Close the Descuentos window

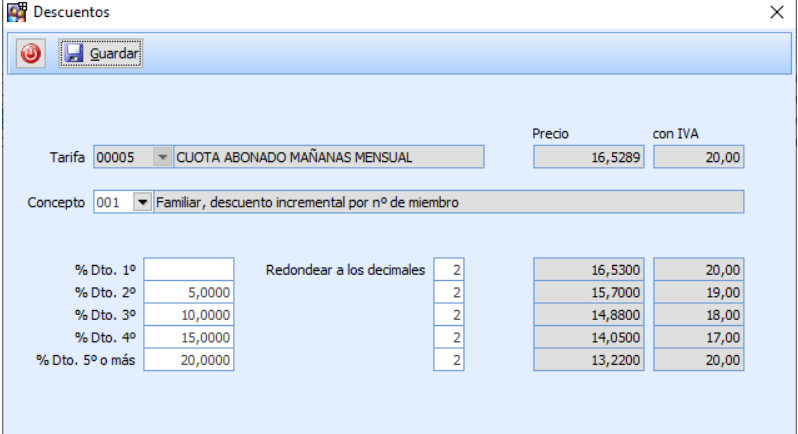776,13
